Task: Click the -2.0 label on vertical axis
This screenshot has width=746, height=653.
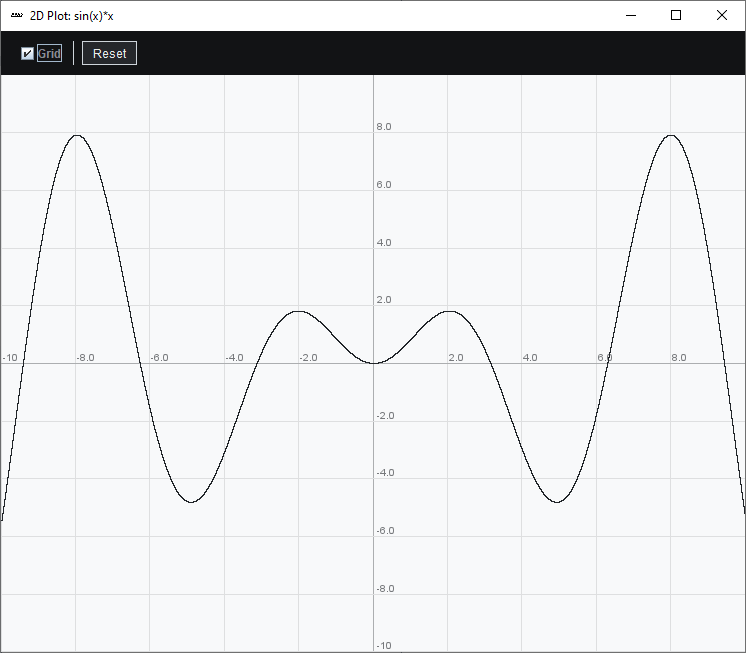Action: point(385,416)
